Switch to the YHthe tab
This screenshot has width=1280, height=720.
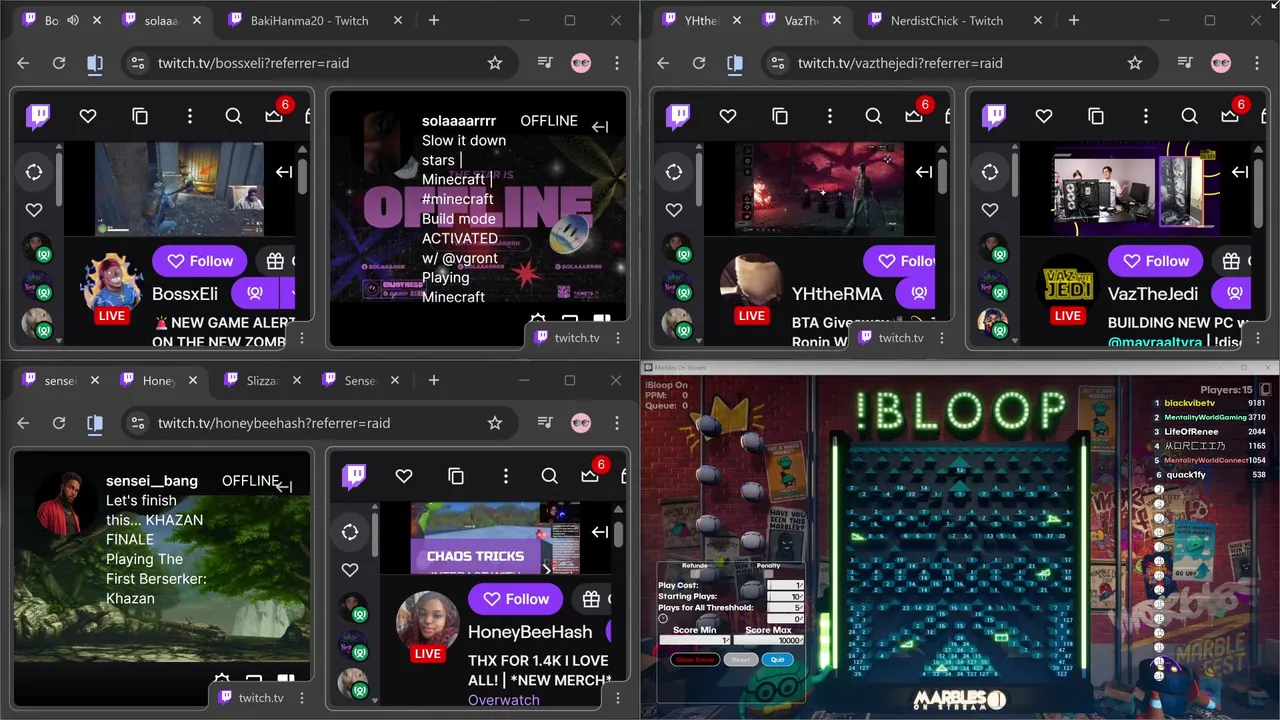pos(700,20)
